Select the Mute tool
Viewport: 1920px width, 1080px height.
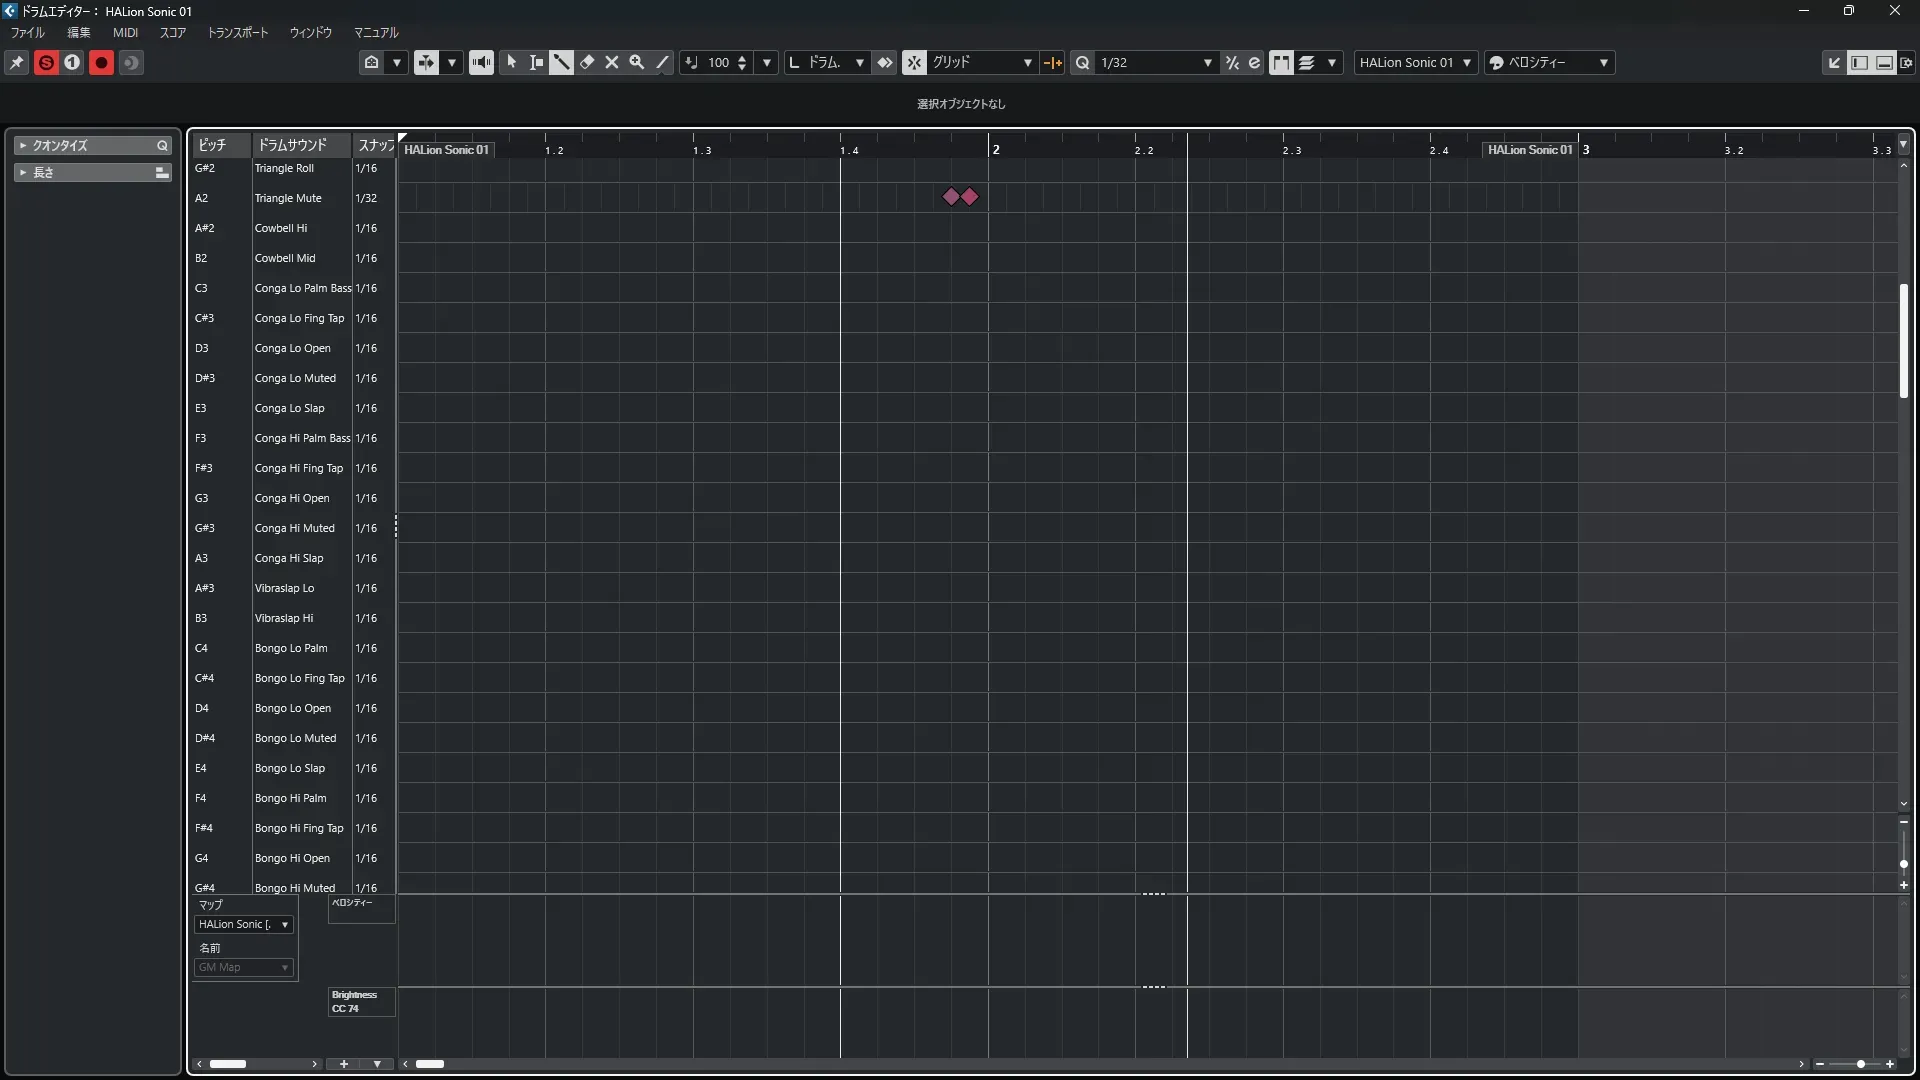(612, 62)
